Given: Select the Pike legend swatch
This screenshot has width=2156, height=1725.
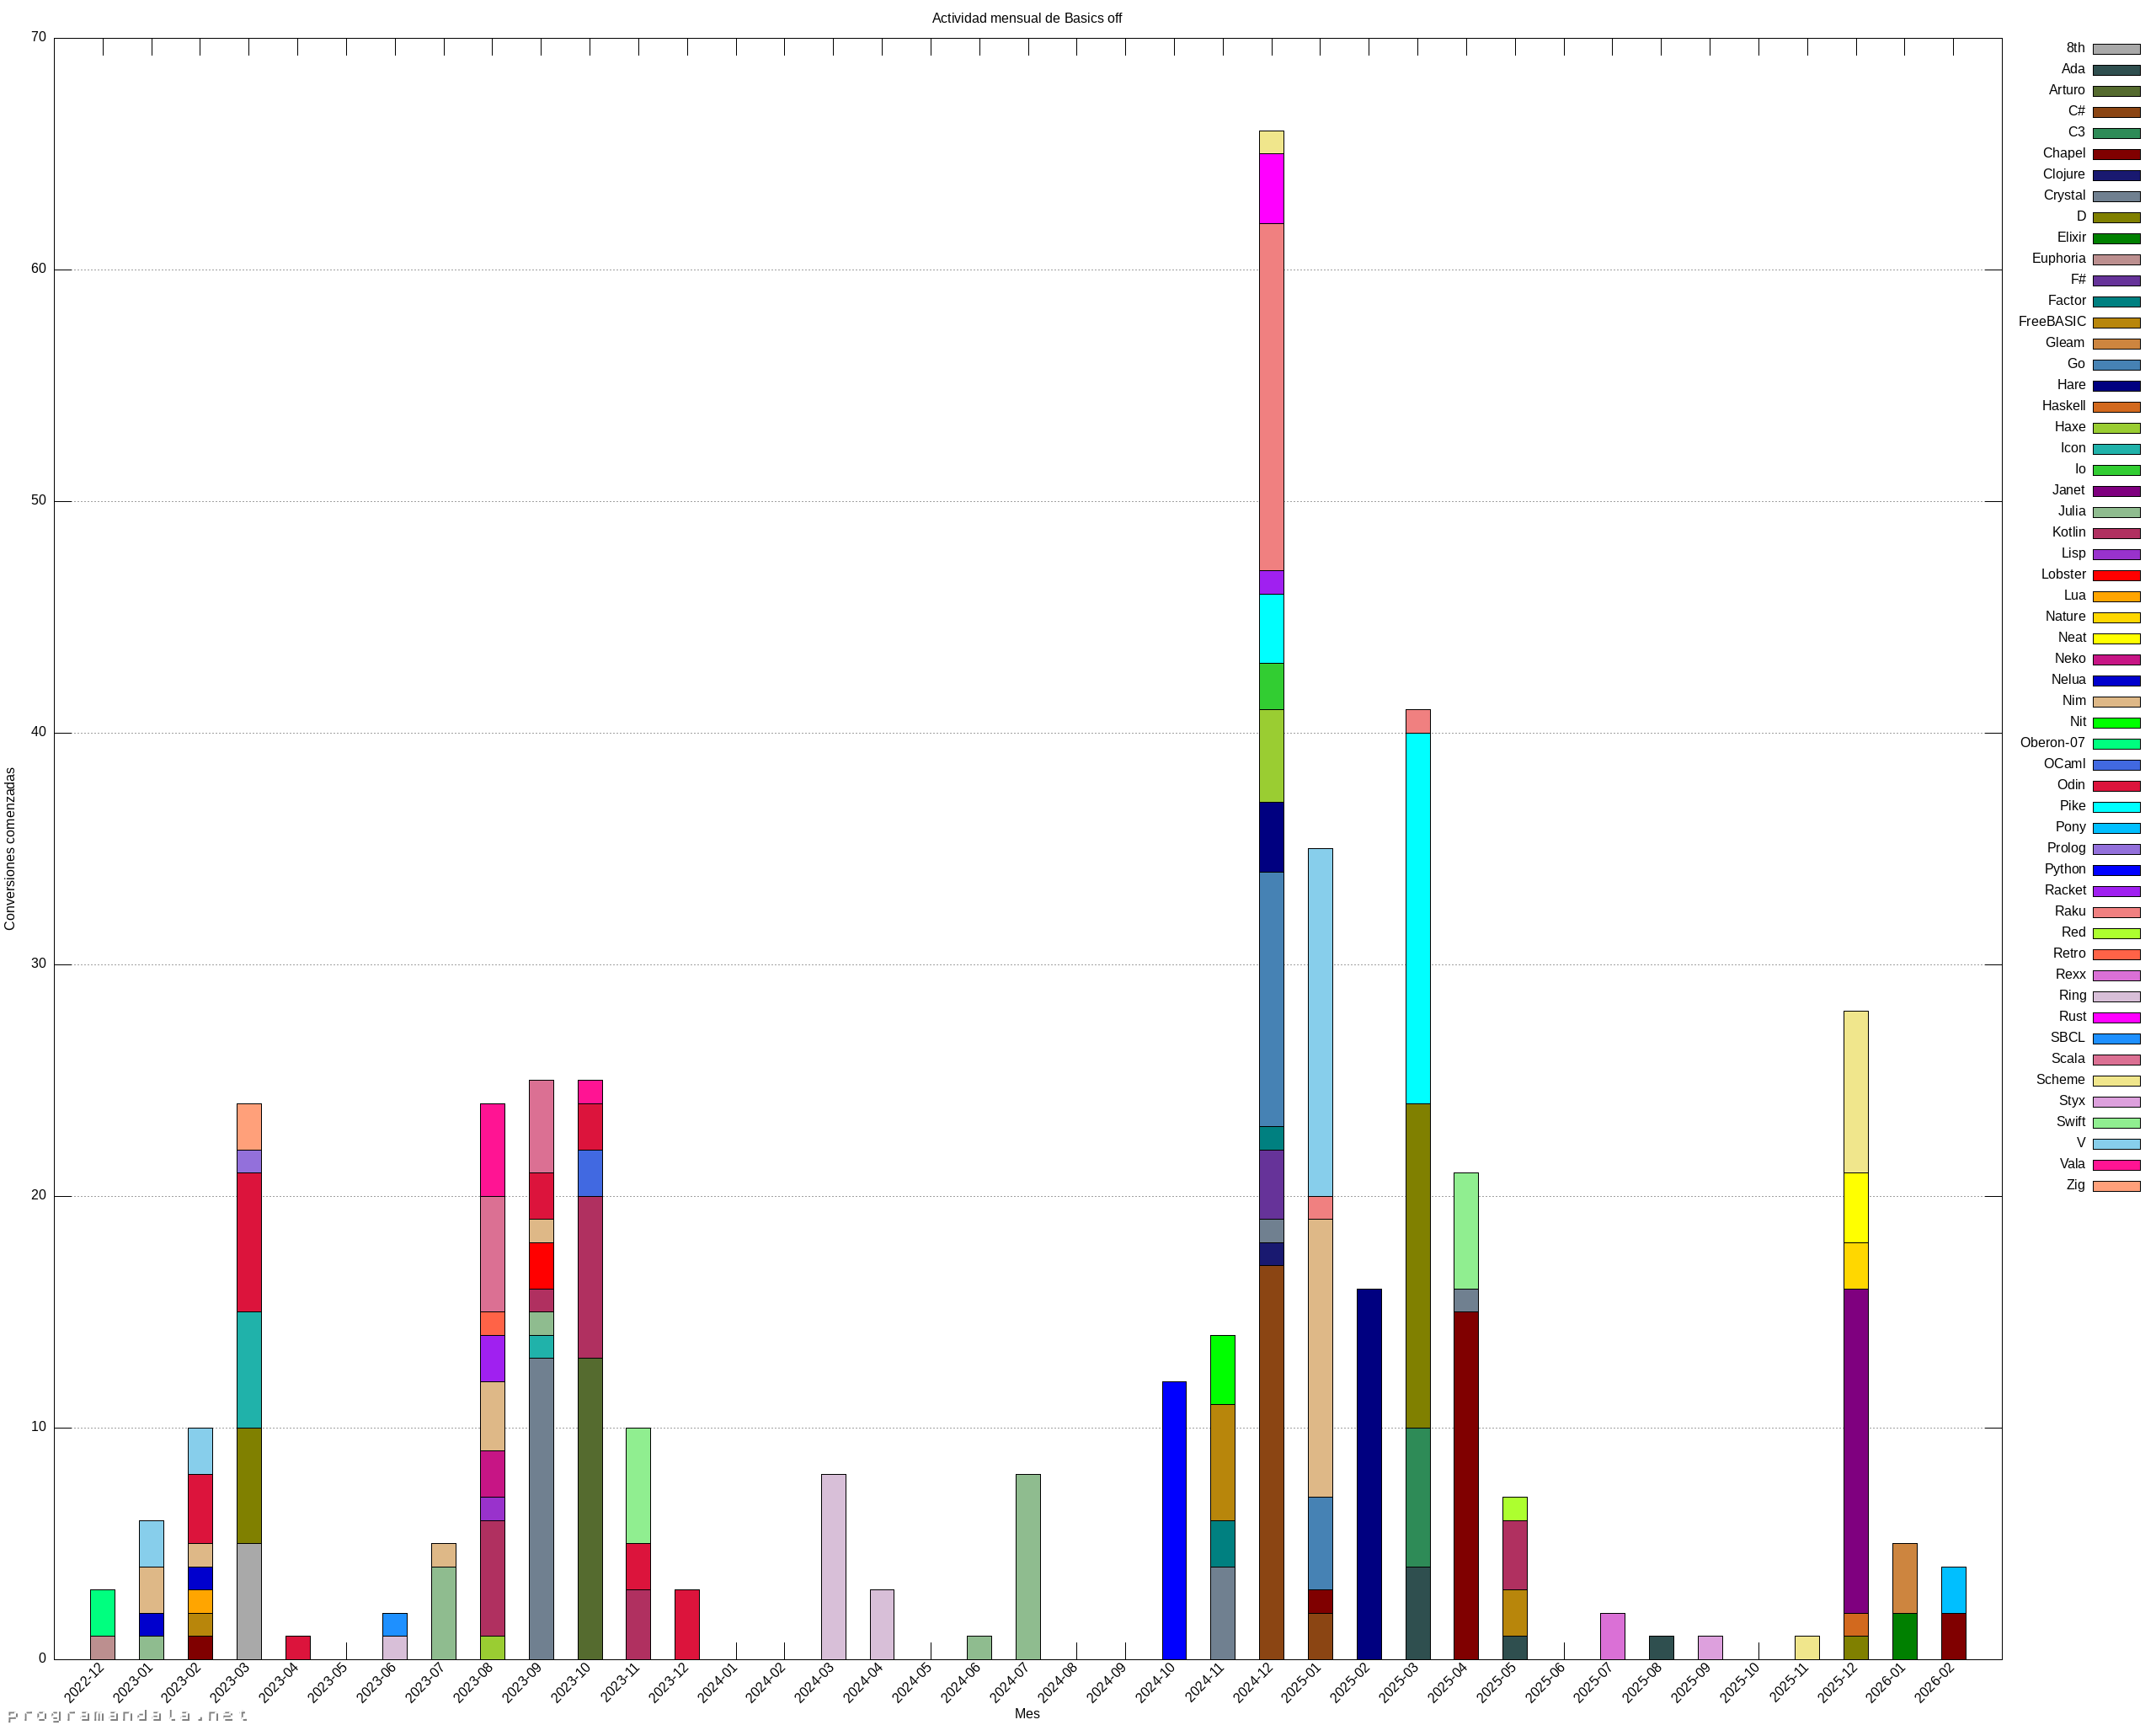Looking at the screenshot, I should click(x=2116, y=807).
